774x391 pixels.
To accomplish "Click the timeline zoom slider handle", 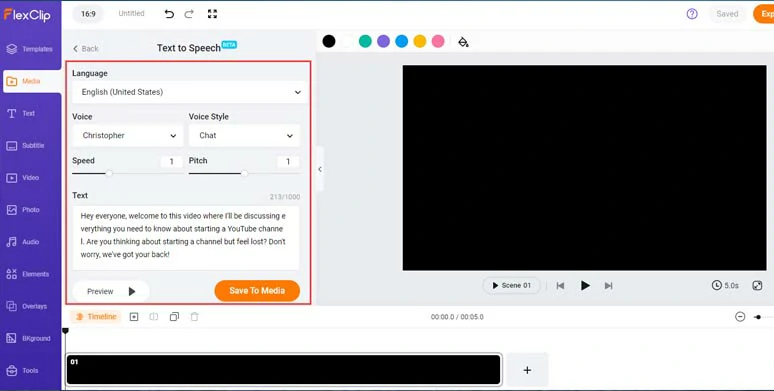I will tap(758, 317).
